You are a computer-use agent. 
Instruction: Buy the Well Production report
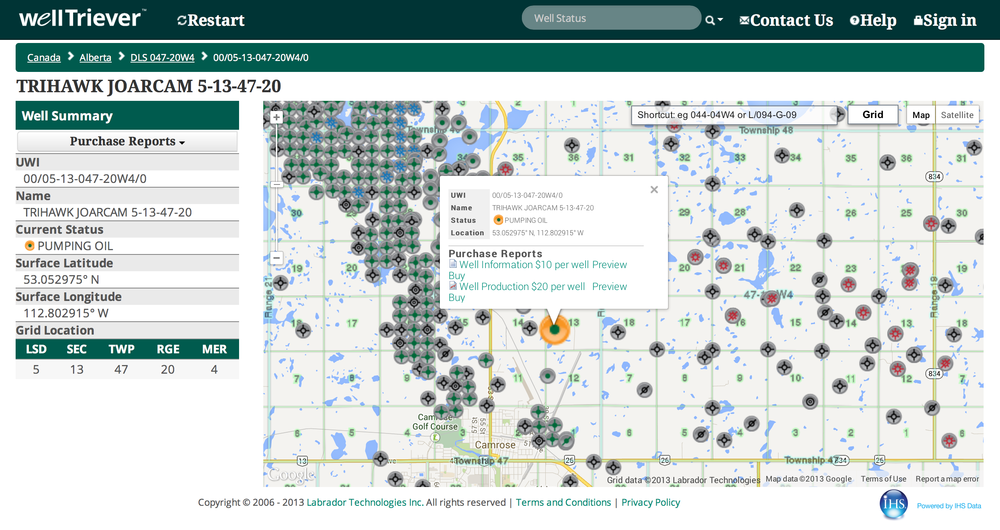tap(456, 298)
